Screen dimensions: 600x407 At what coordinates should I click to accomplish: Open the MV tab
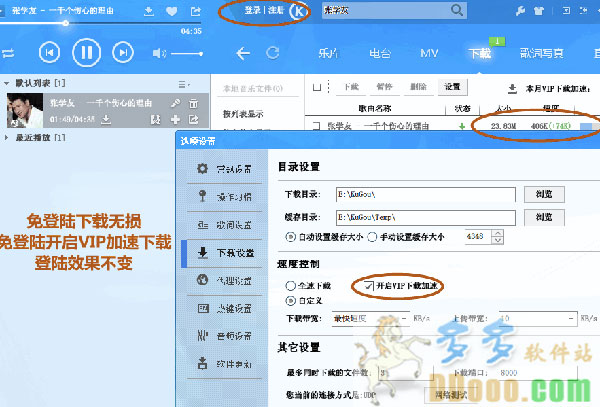pyautogui.click(x=429, y=53)
